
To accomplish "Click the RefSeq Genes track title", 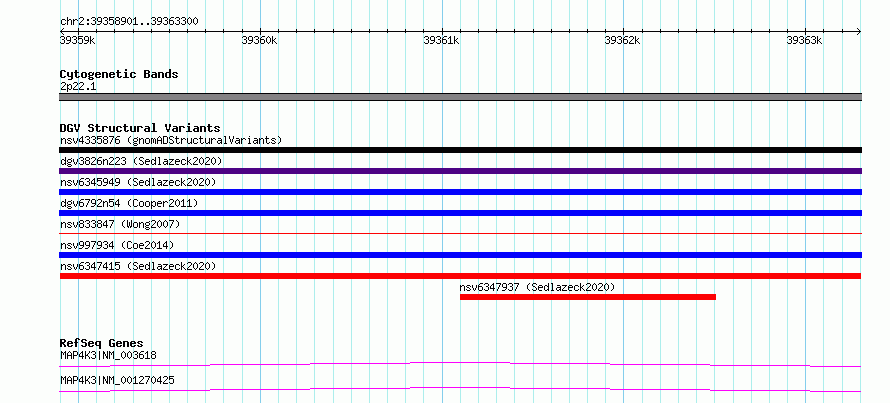I will (x=102, y=343).
